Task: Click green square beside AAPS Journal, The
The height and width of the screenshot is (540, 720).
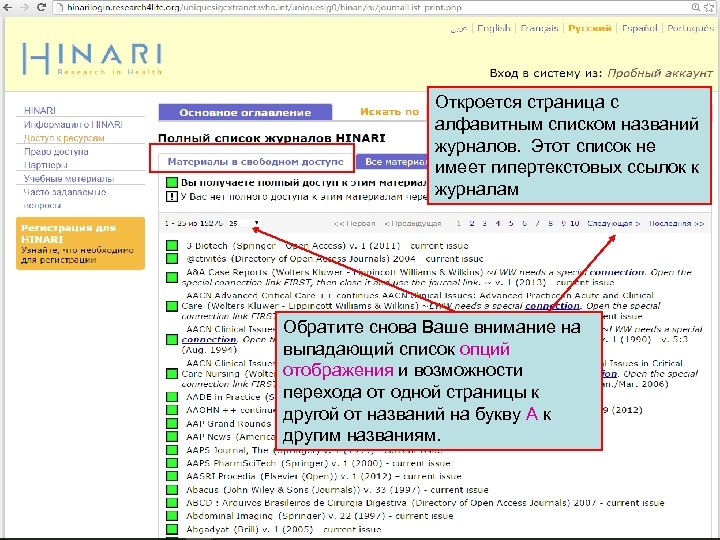Action: point(172,450)
